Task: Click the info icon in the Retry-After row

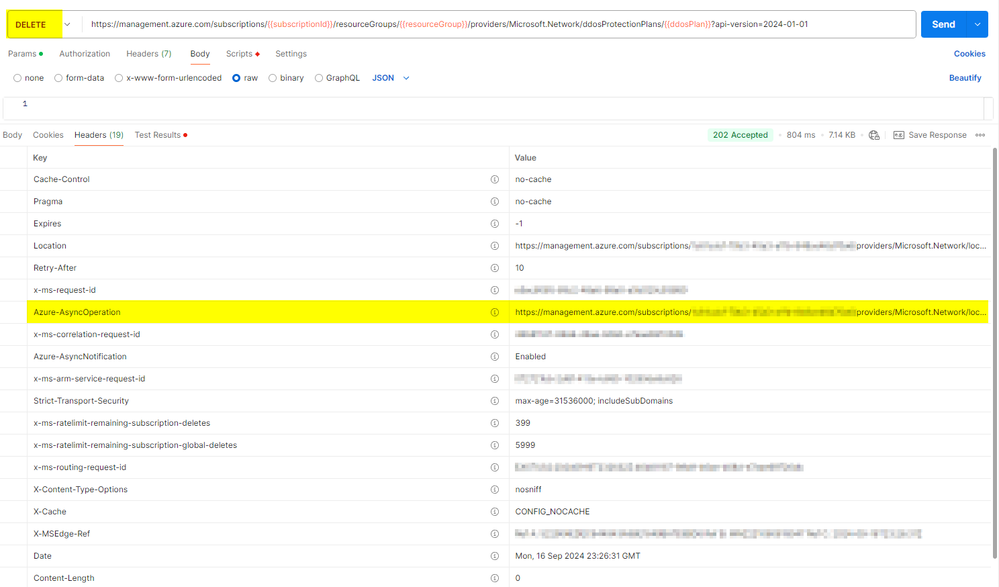Action: click(x=494, y=268)
